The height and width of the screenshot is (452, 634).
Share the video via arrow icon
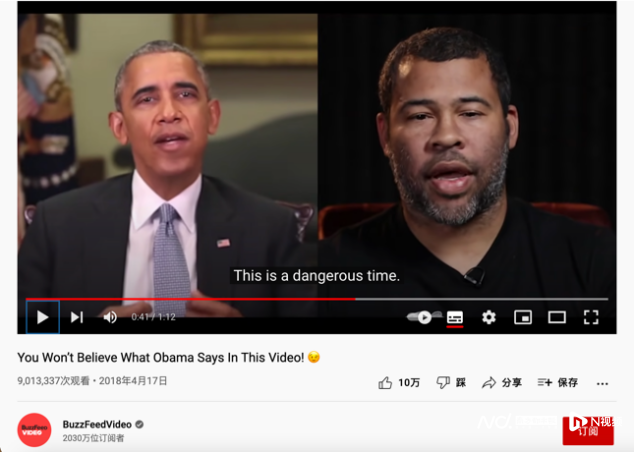(x=502, y=382)
